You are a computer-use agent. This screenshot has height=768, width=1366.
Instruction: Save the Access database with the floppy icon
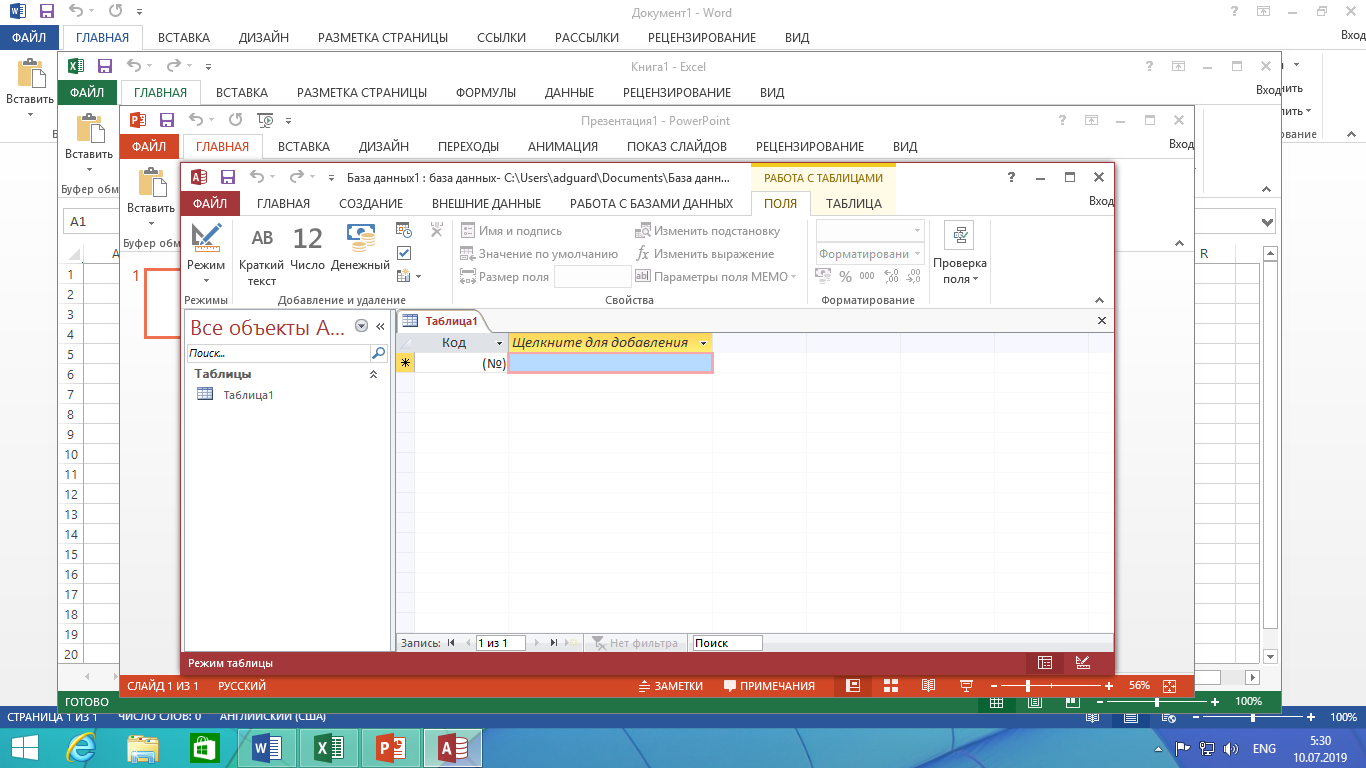point(228,177)
